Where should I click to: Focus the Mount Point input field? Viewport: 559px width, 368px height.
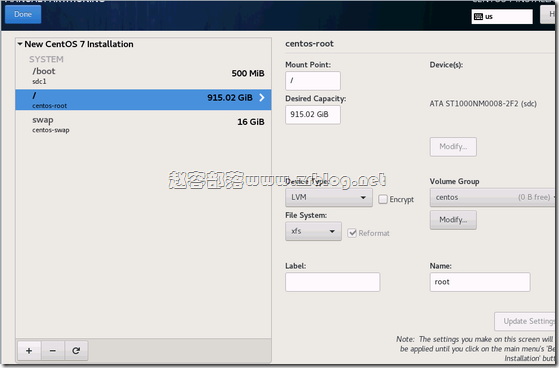click(x=313, y=81)
